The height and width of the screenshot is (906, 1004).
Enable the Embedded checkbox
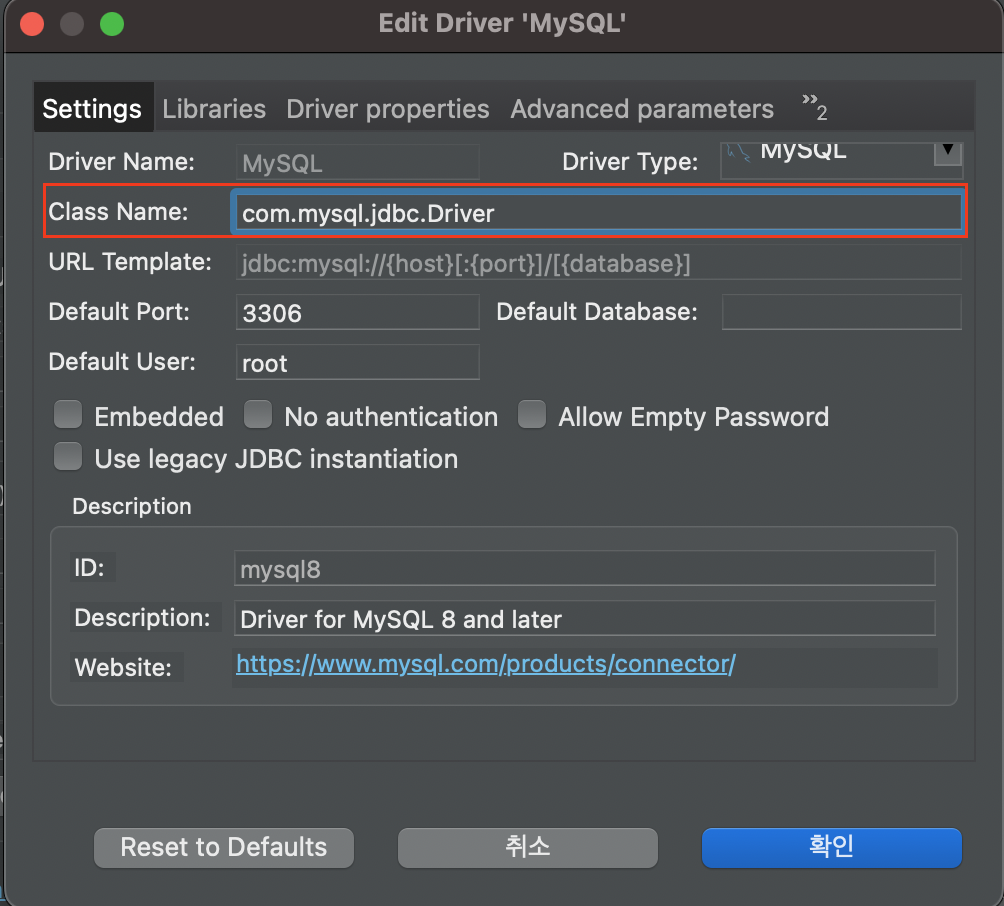click(x=68, y=414)
